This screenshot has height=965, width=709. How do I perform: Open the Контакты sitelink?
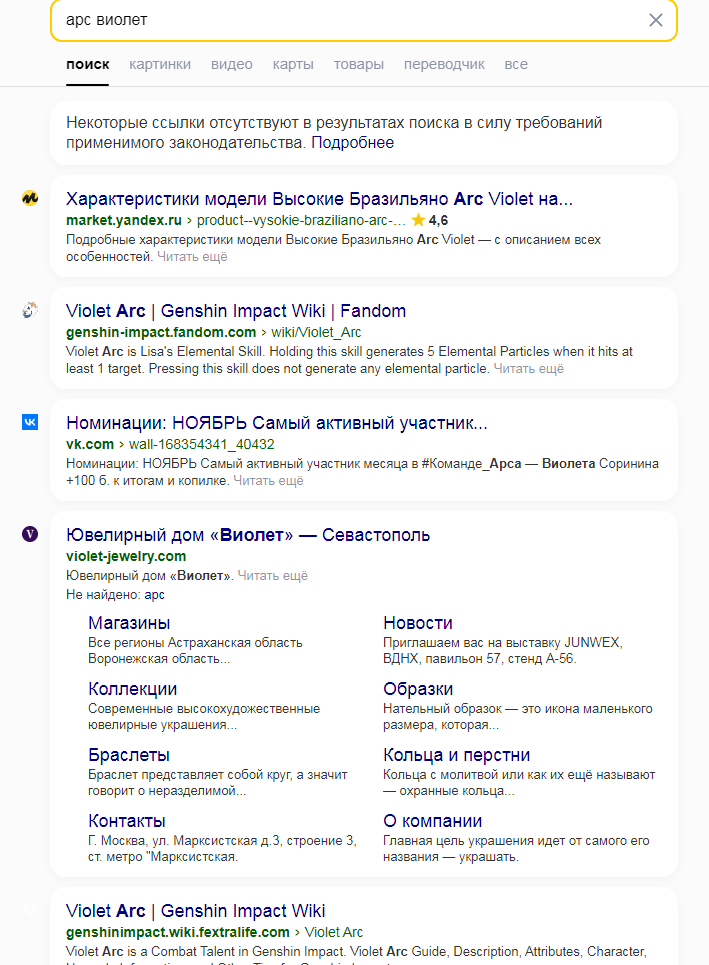coord(127,821)
